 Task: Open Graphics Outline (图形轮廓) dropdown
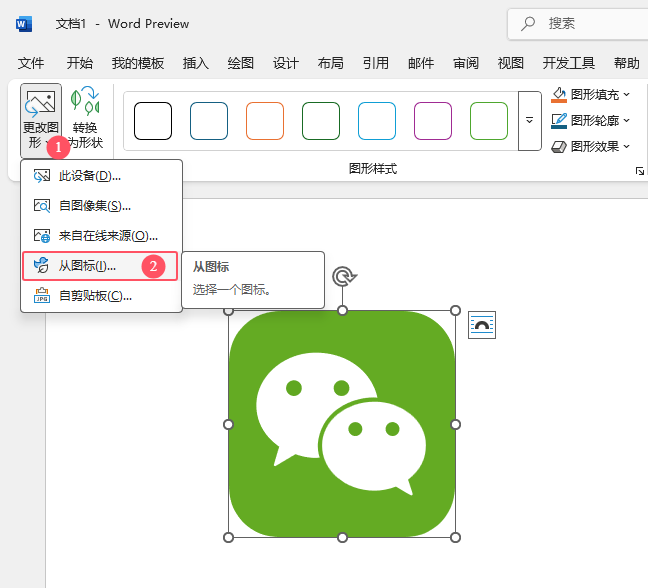point(590,121)
